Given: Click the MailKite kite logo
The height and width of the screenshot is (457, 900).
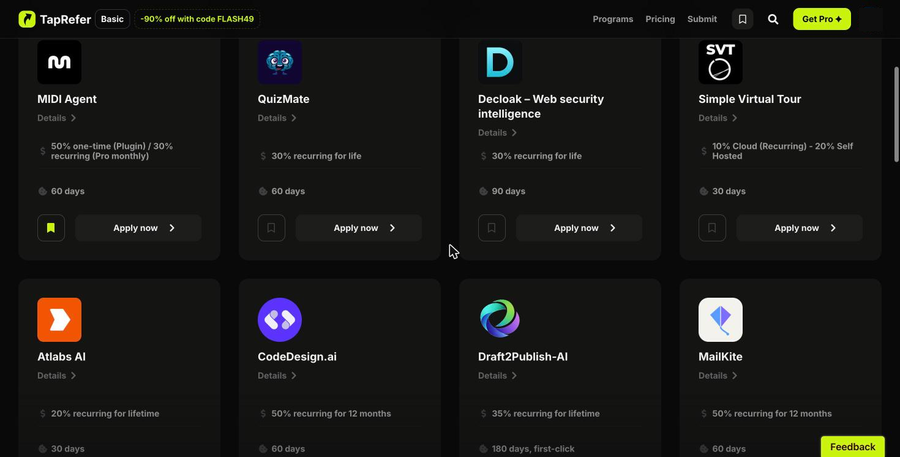Looking at the screenshot, I should 720,320.
